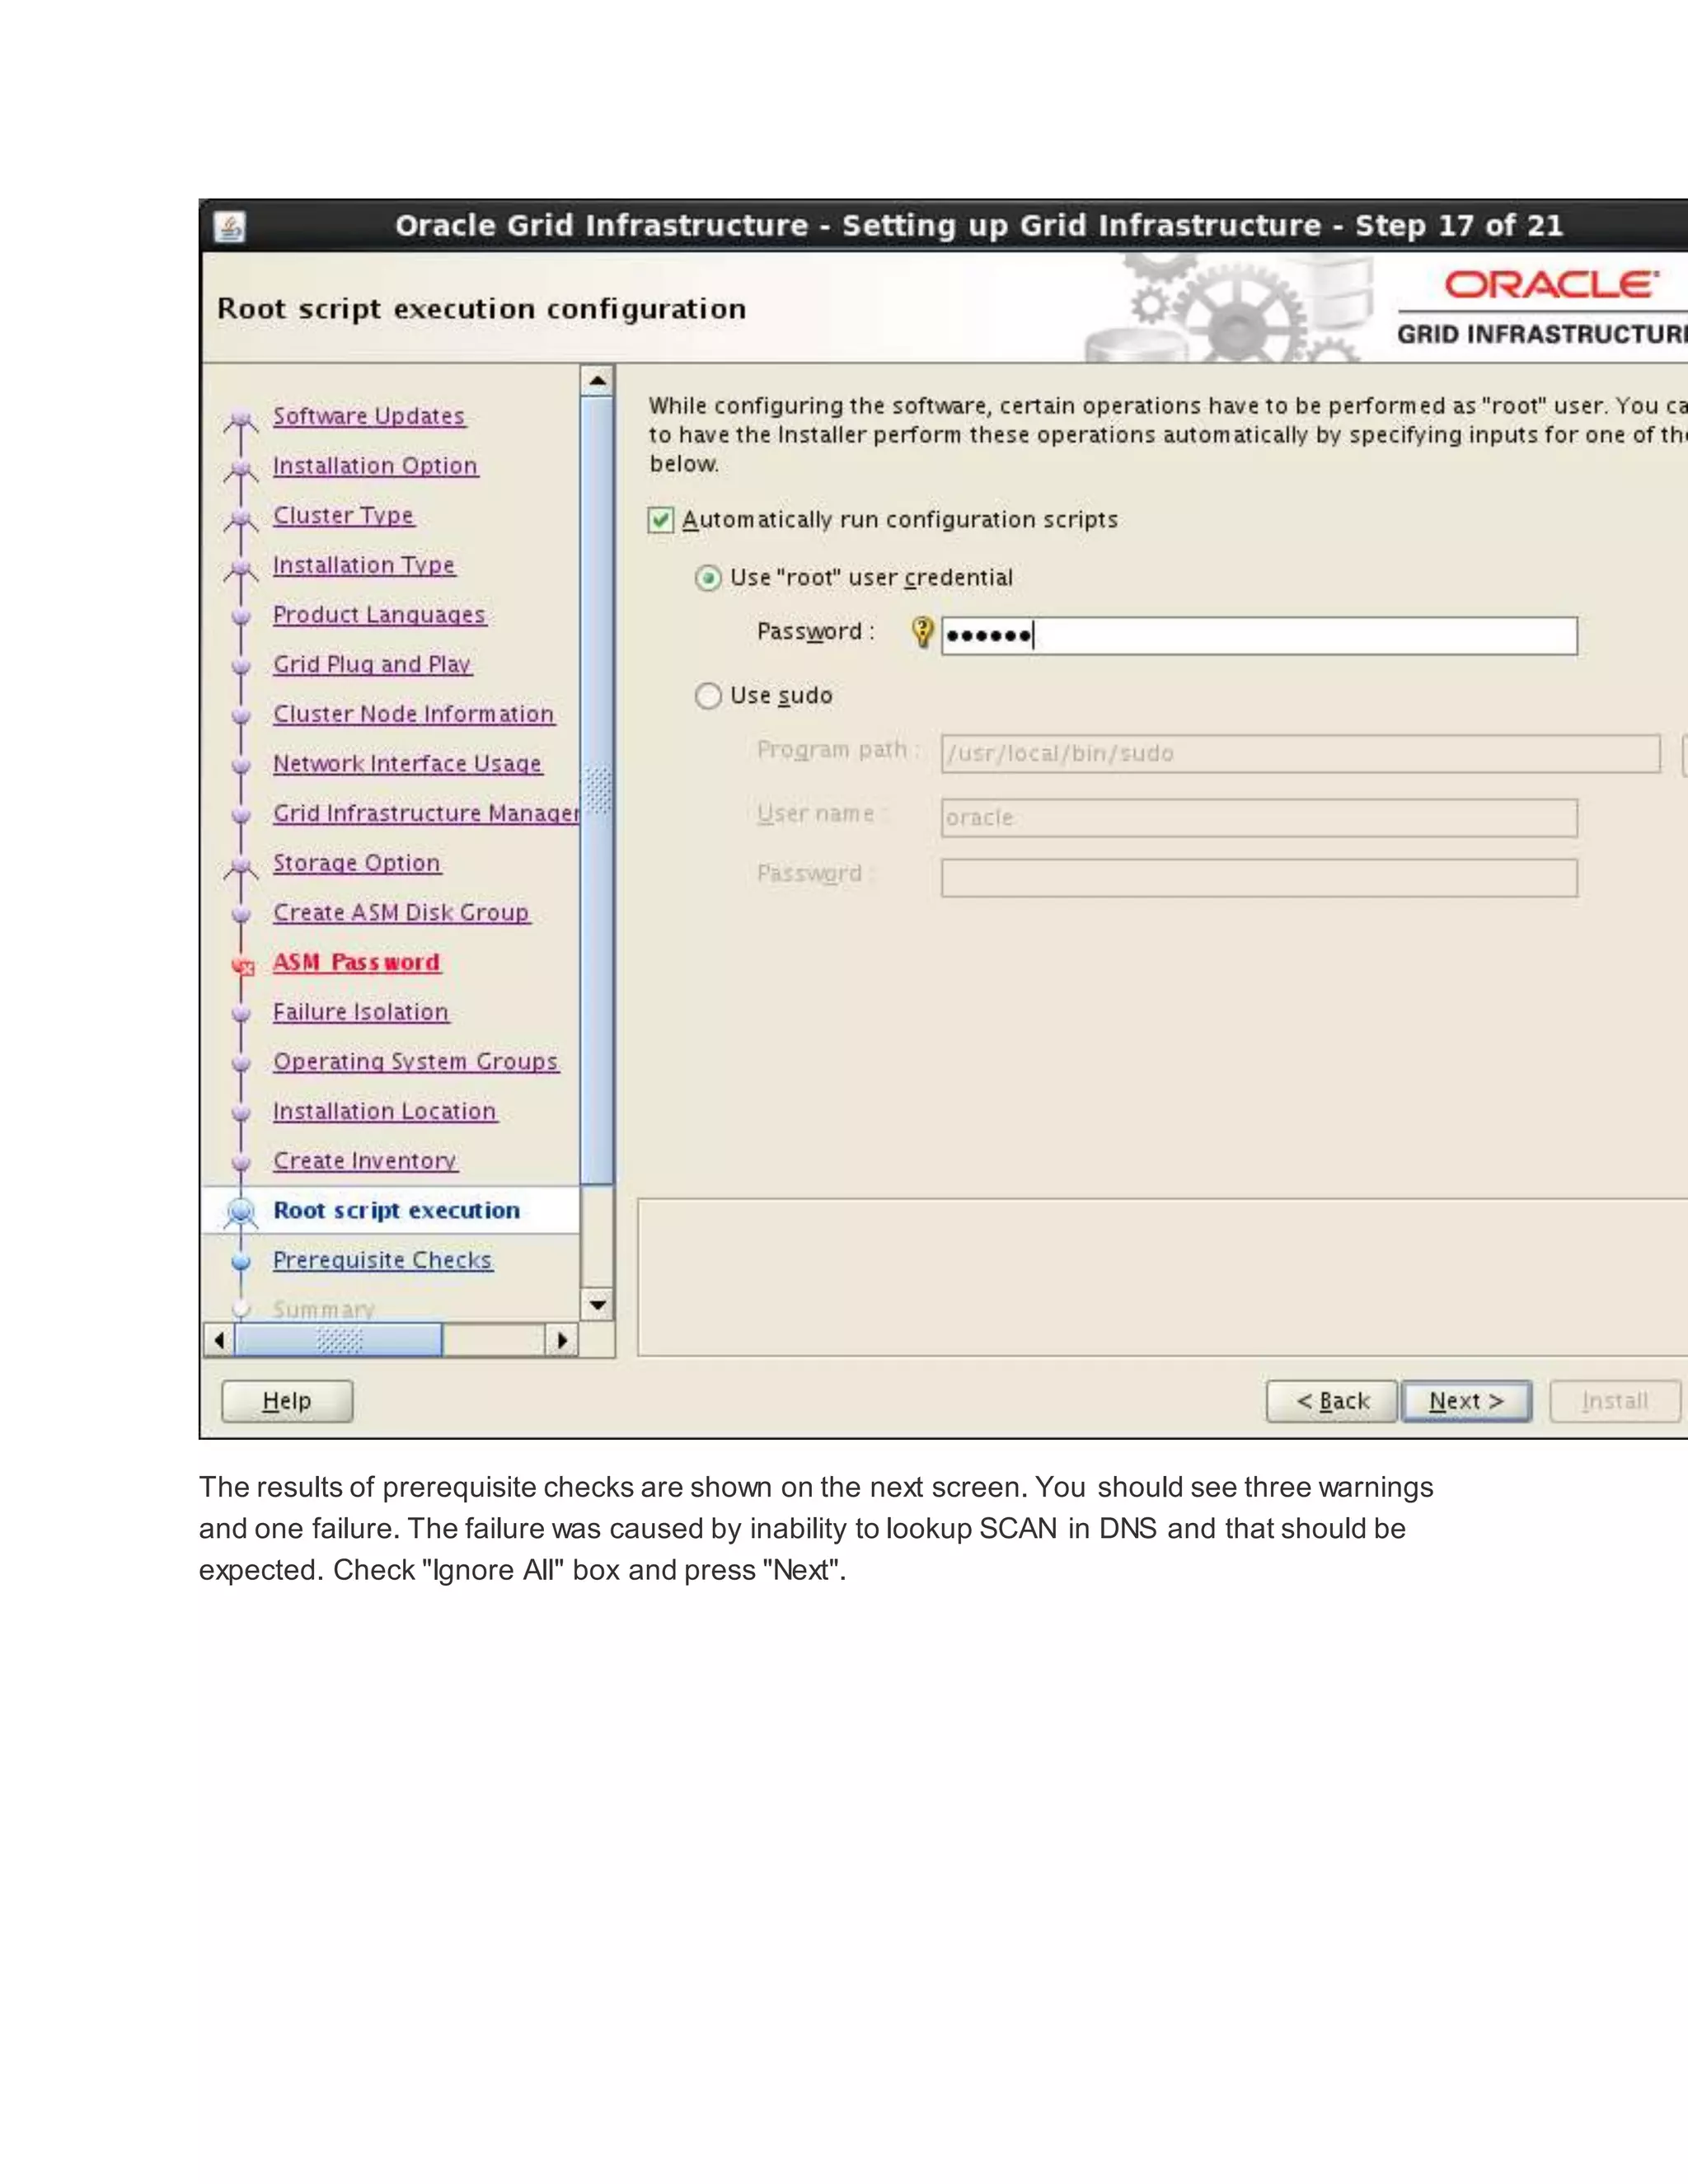This screenshot has width=1688, height=2184.
Task: Go to Installation Type step
Action: [364, 565]
